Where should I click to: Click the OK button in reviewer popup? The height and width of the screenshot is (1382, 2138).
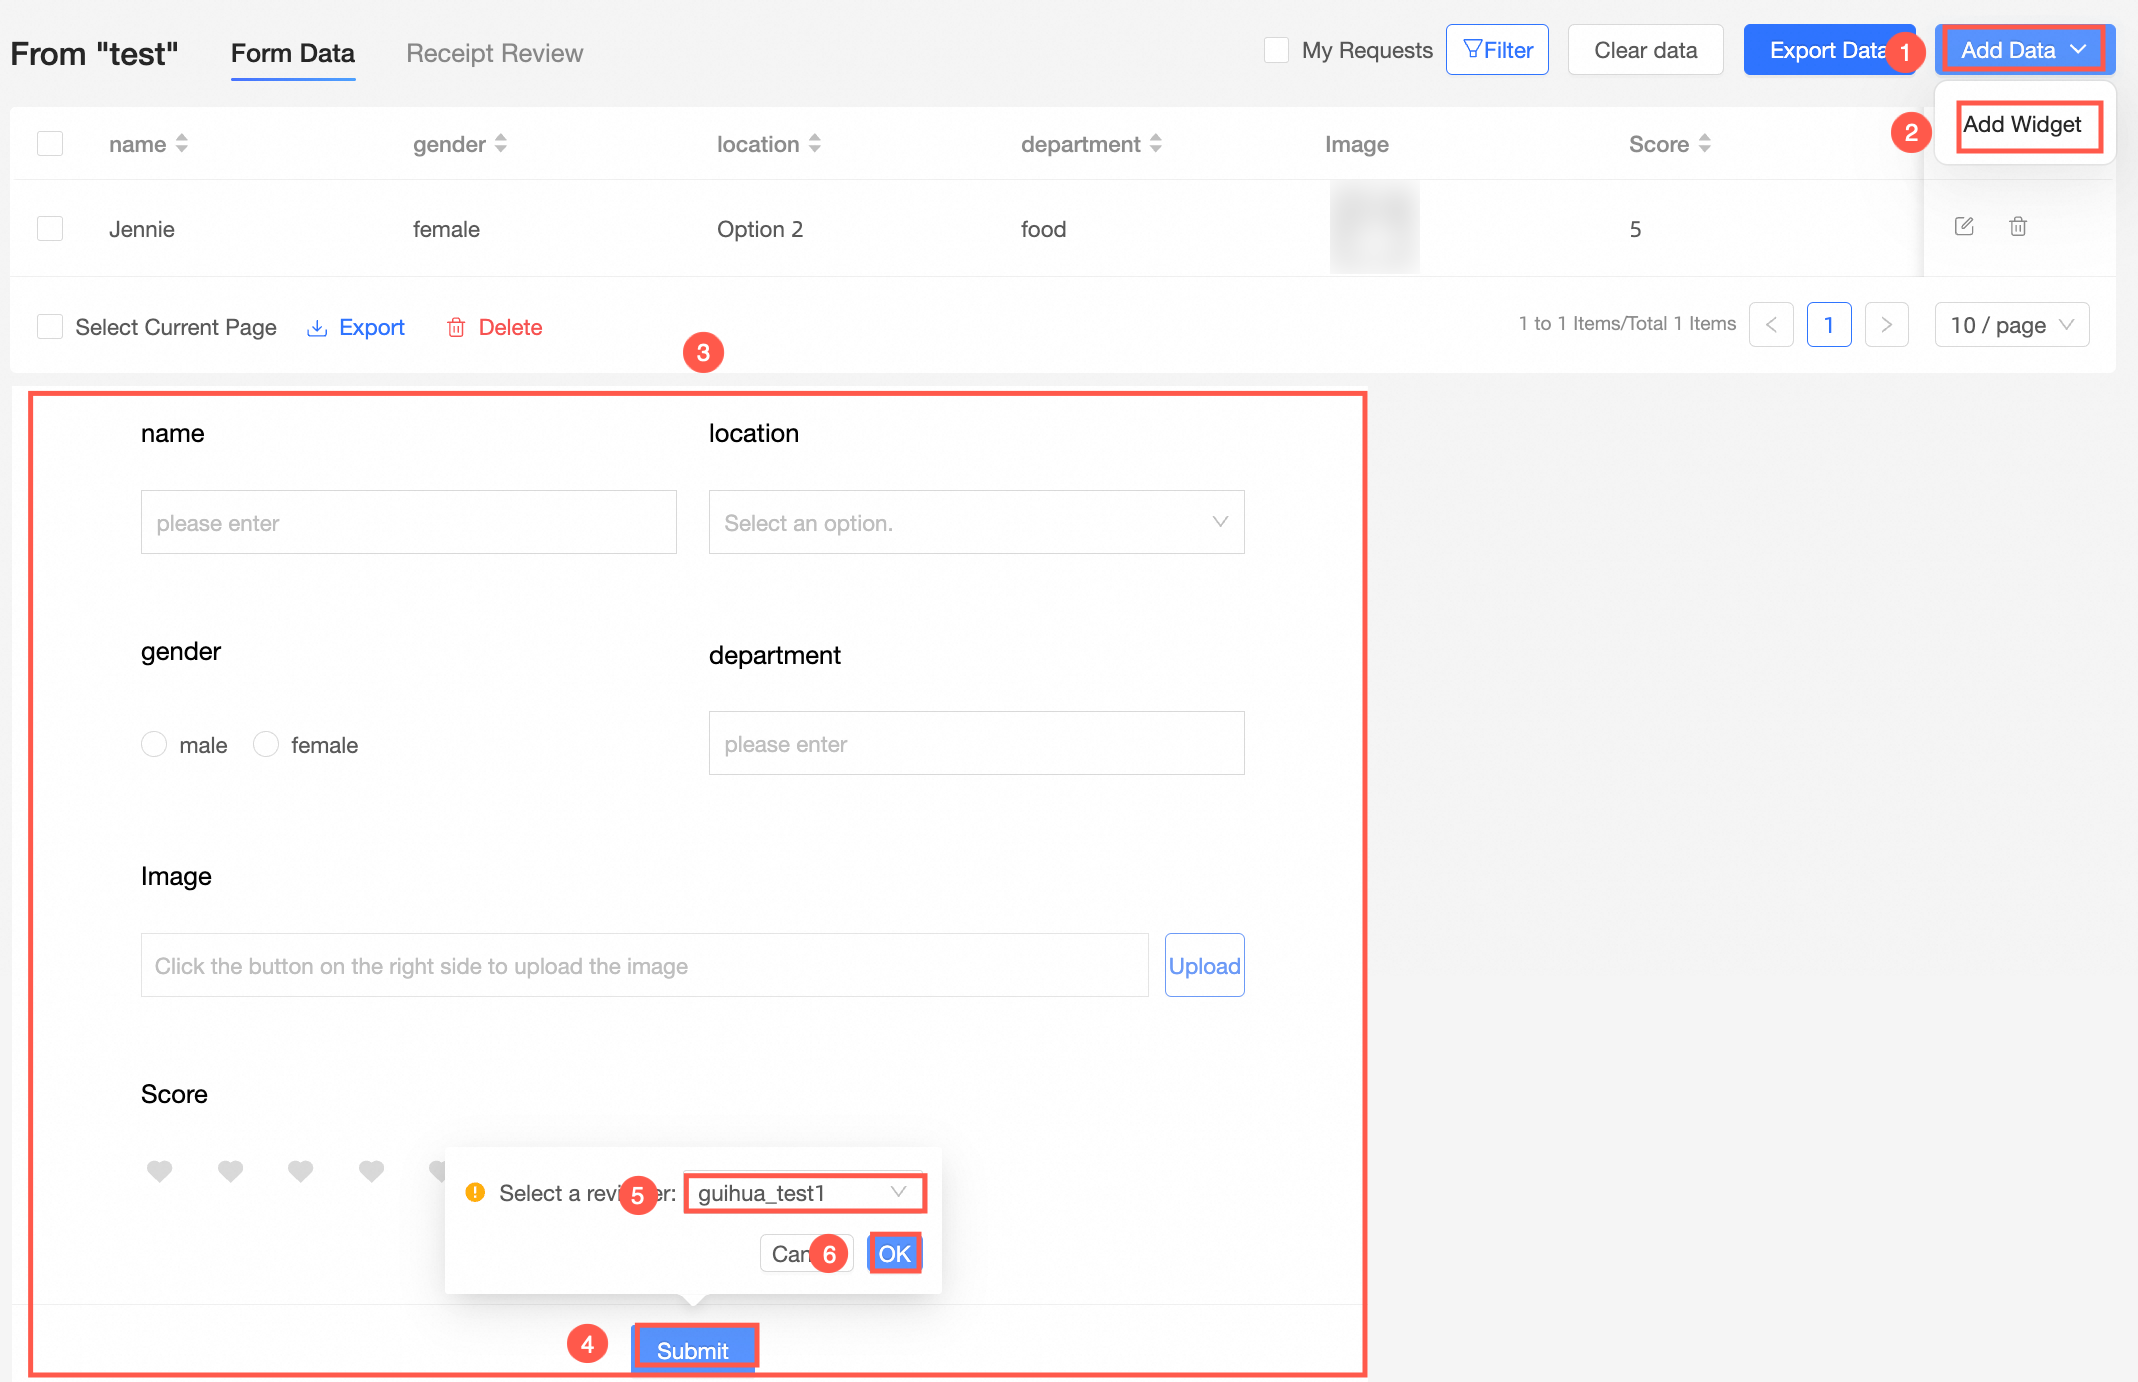point(894,1253)
